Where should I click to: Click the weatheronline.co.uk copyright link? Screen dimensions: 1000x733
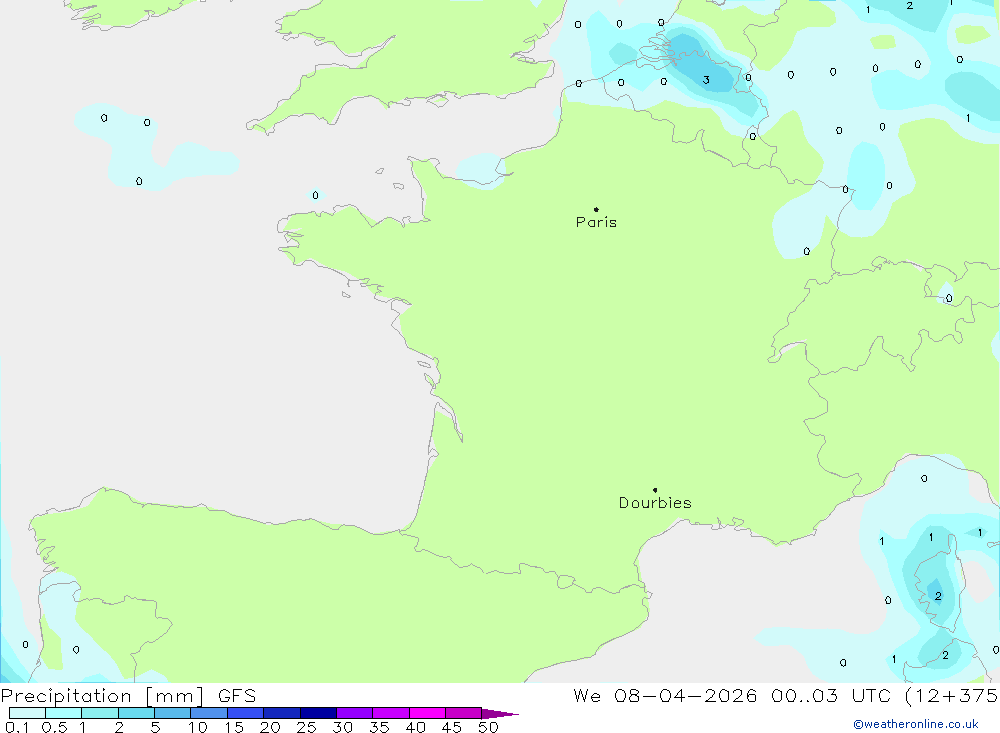pyautogui.click(x=915, y=724)
